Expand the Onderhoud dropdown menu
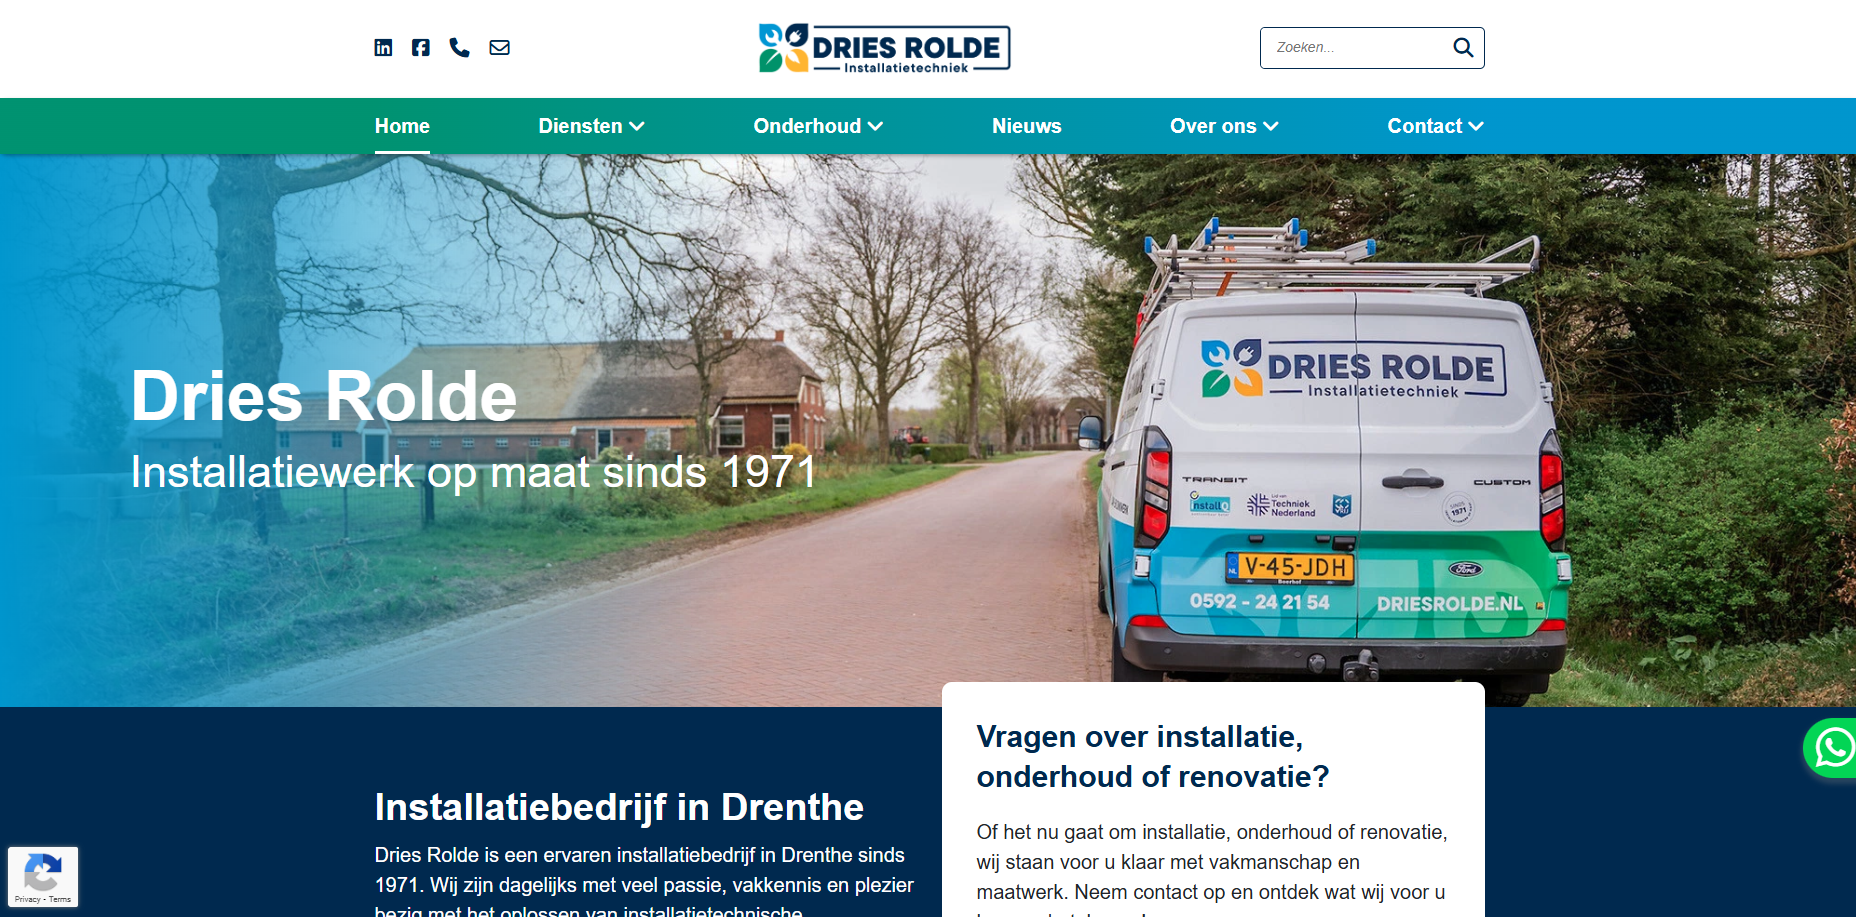 coord(818,126)
